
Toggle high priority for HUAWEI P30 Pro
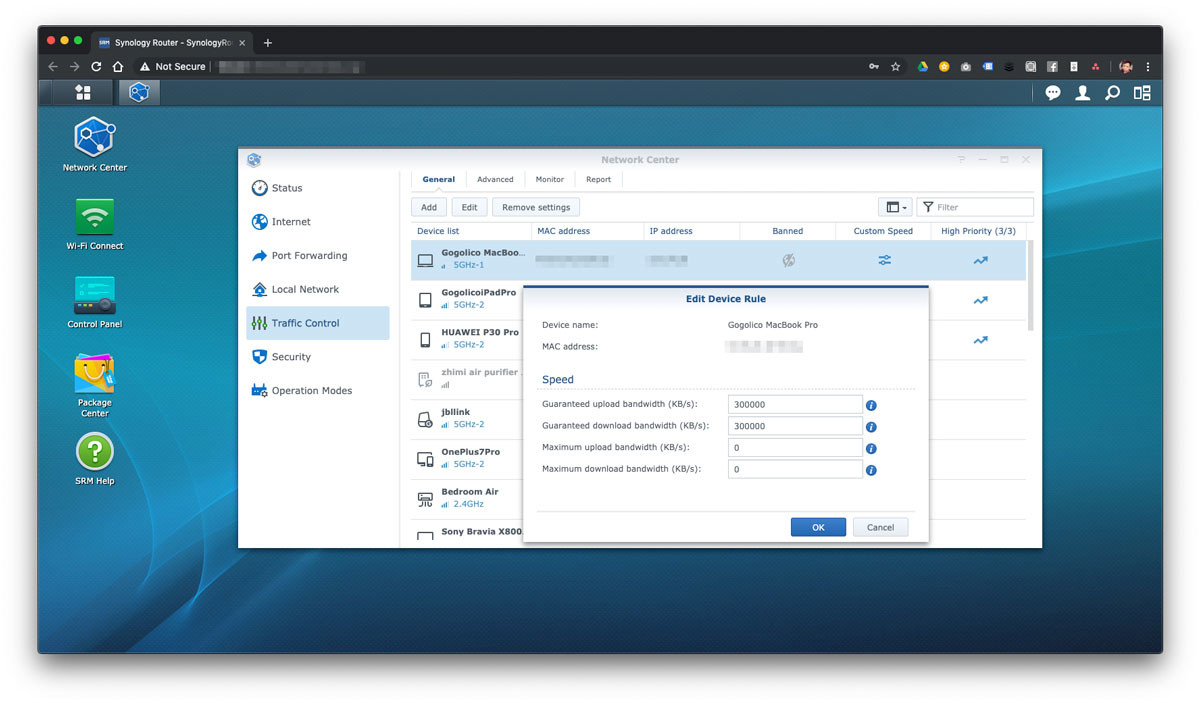pyautogui.click(x=980, y=340)
